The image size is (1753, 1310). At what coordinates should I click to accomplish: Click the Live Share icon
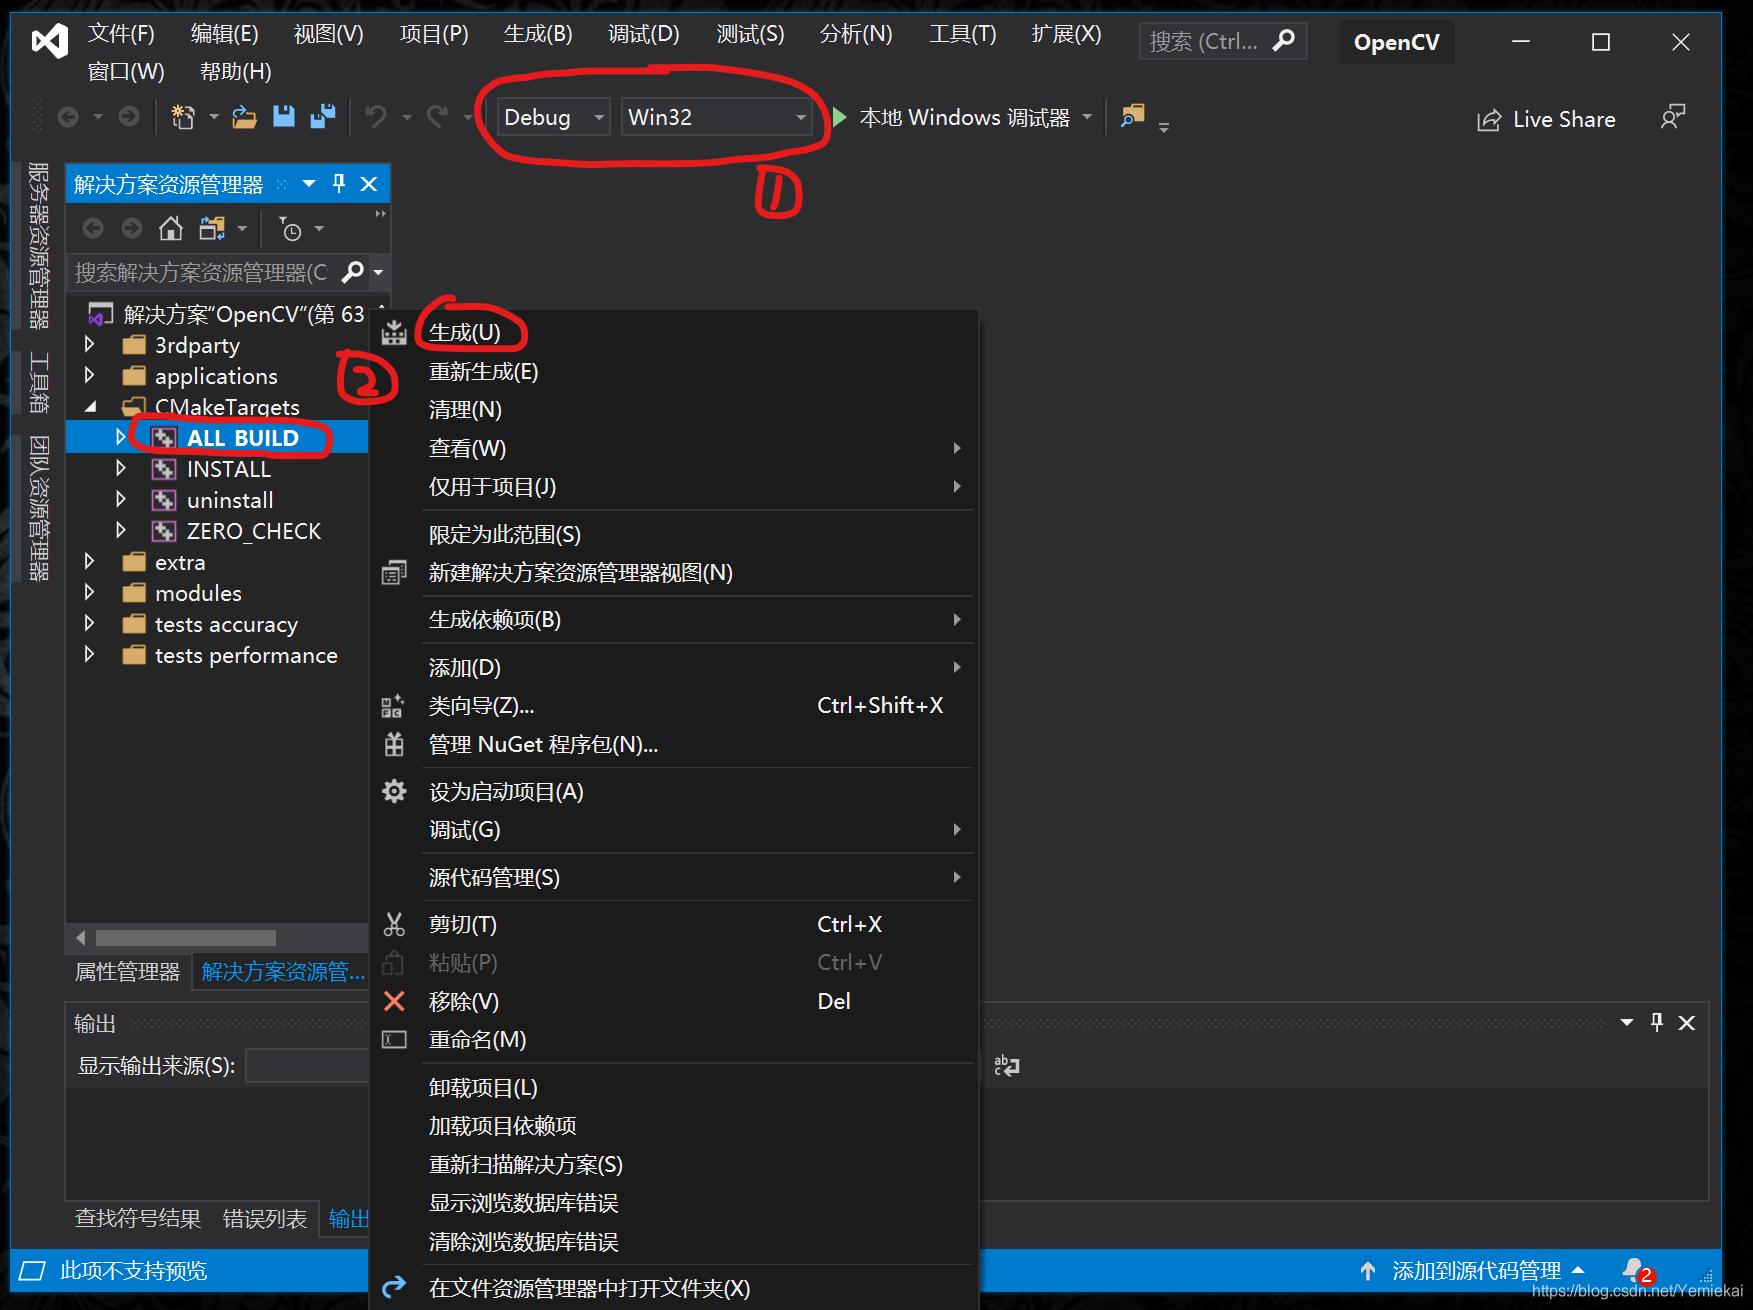point(1489,120)
